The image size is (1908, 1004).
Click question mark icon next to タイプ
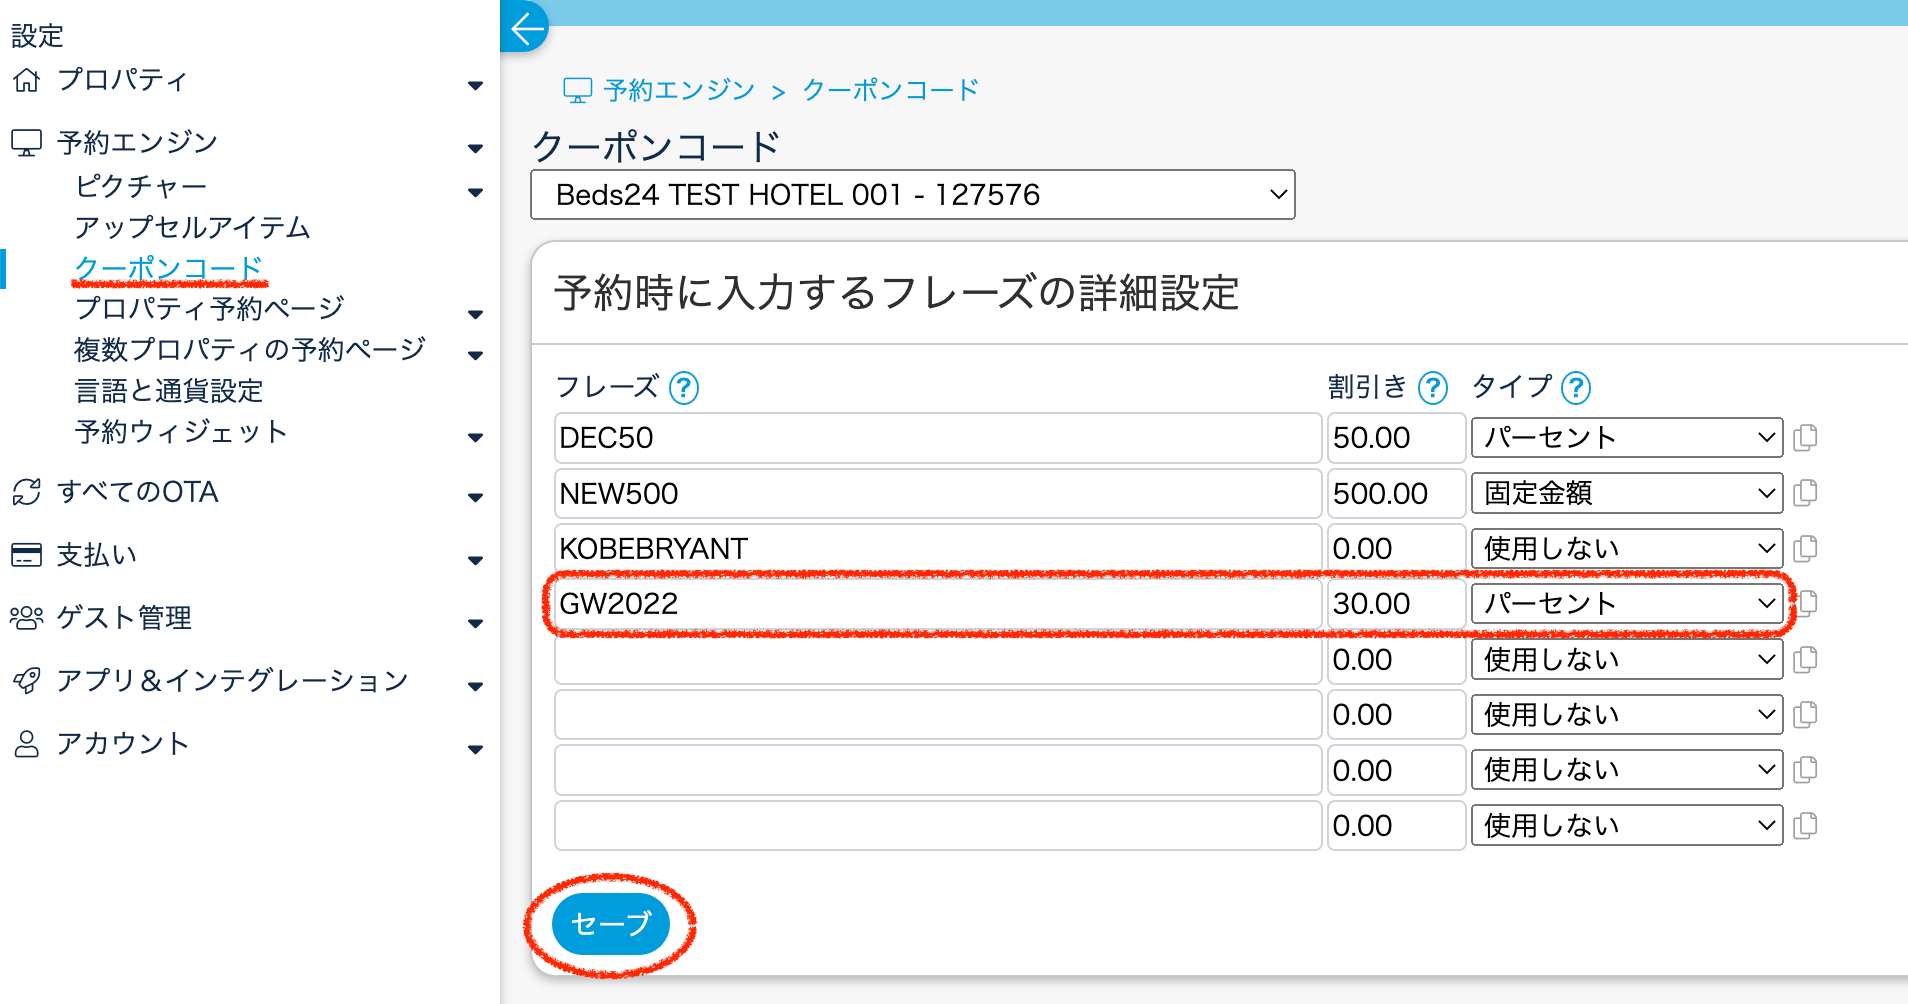(x=1576, y=387)
